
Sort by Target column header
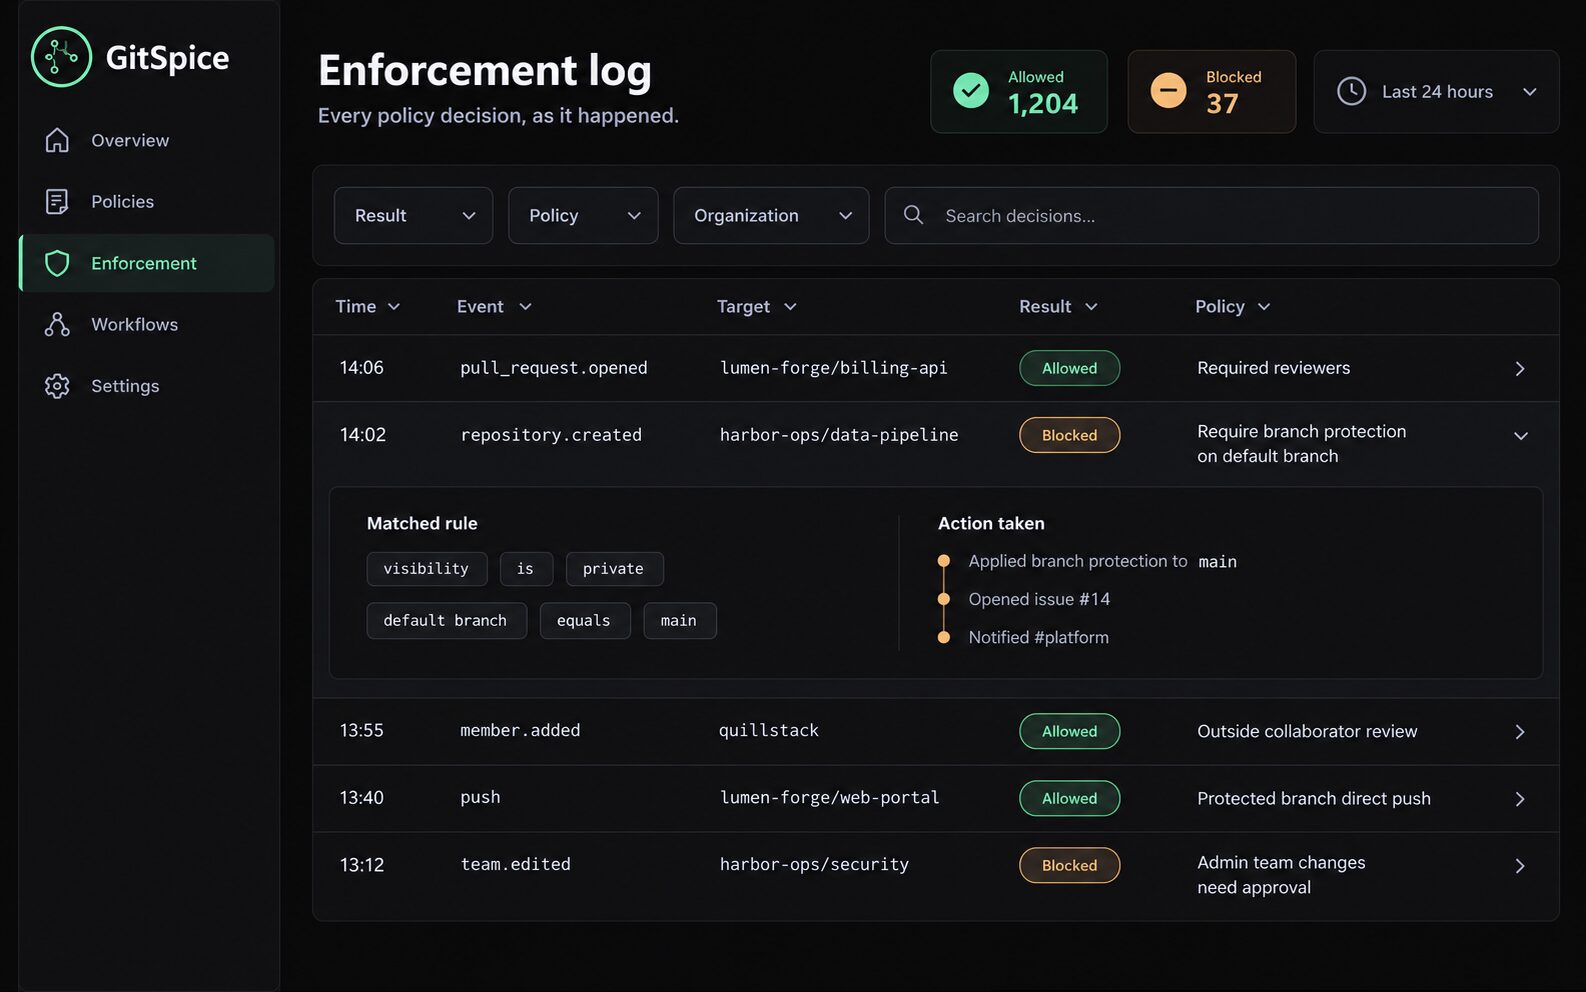point(756,307)
